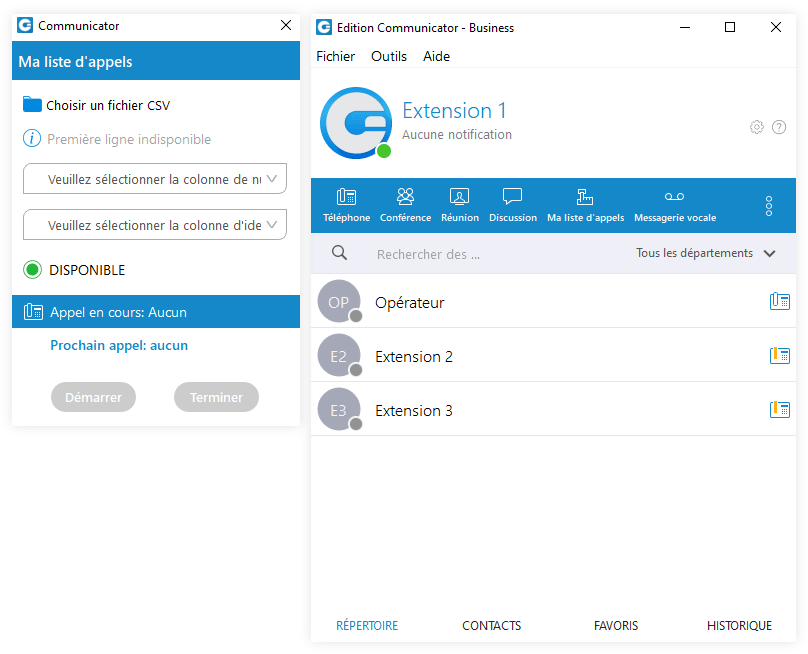Click the OP avatar of Opérateur
The image size is (808, 654).
tap(339, 301)
